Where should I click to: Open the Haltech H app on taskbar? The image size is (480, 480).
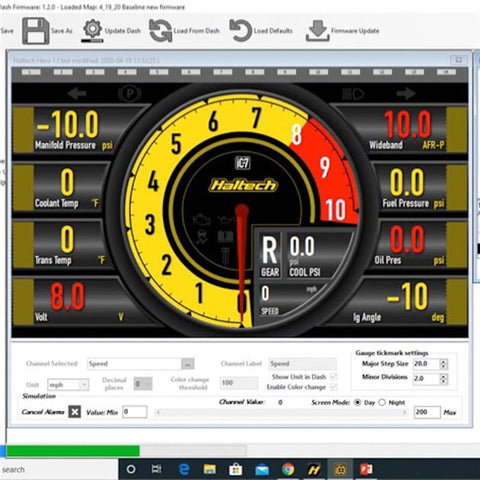pyautogui.click(x=314, y=469)
